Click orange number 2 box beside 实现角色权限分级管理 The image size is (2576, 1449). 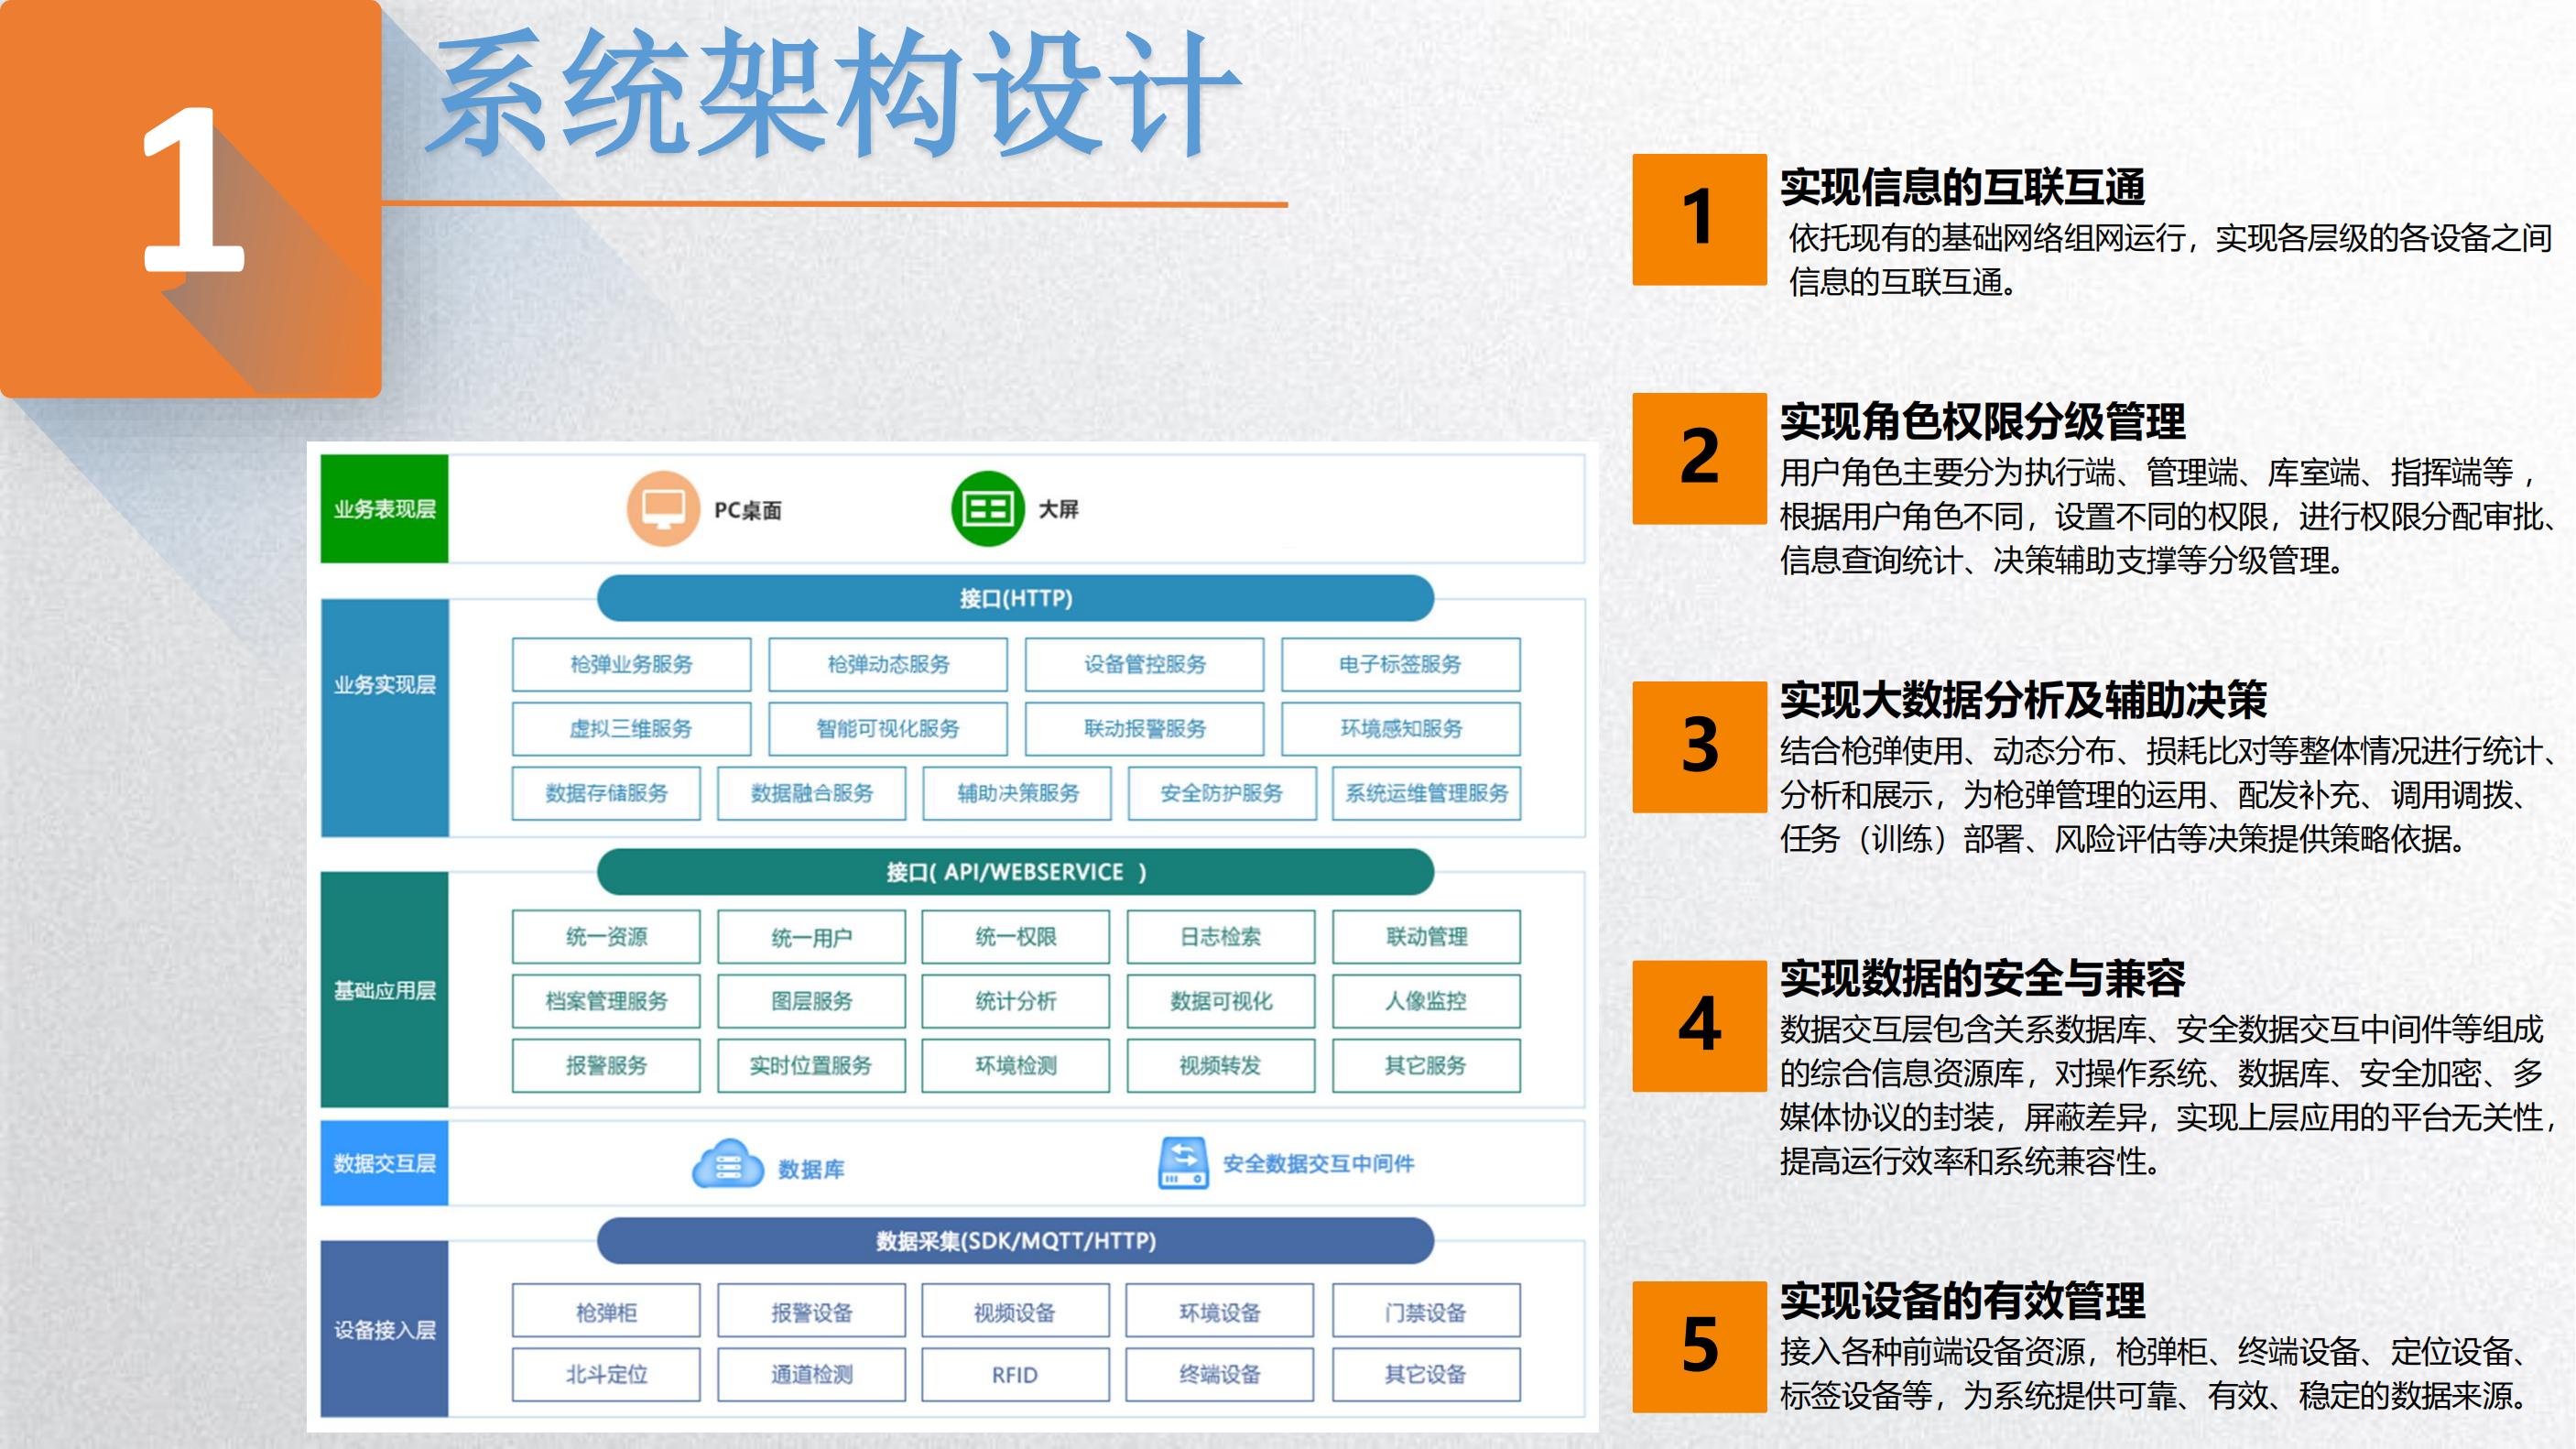[x=1698, y=458]
